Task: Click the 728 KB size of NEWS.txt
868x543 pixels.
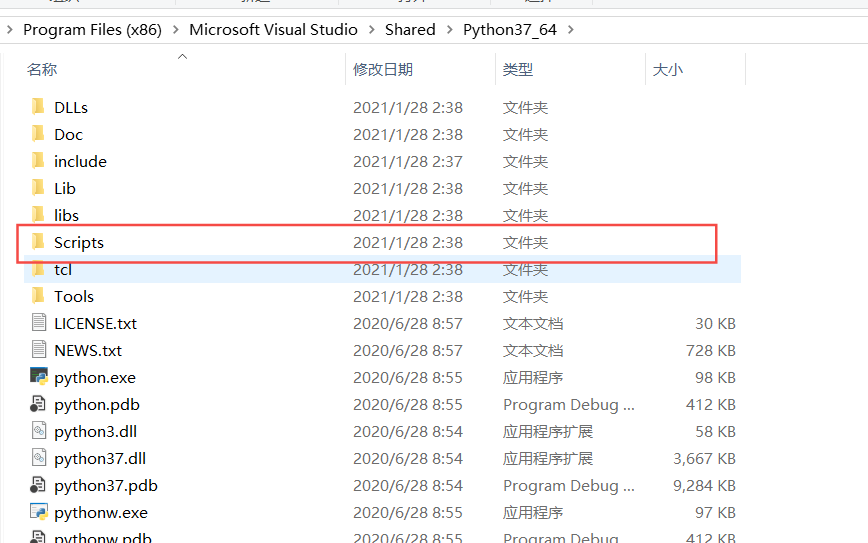Action: pyautogui.click(x=711, y=351)
